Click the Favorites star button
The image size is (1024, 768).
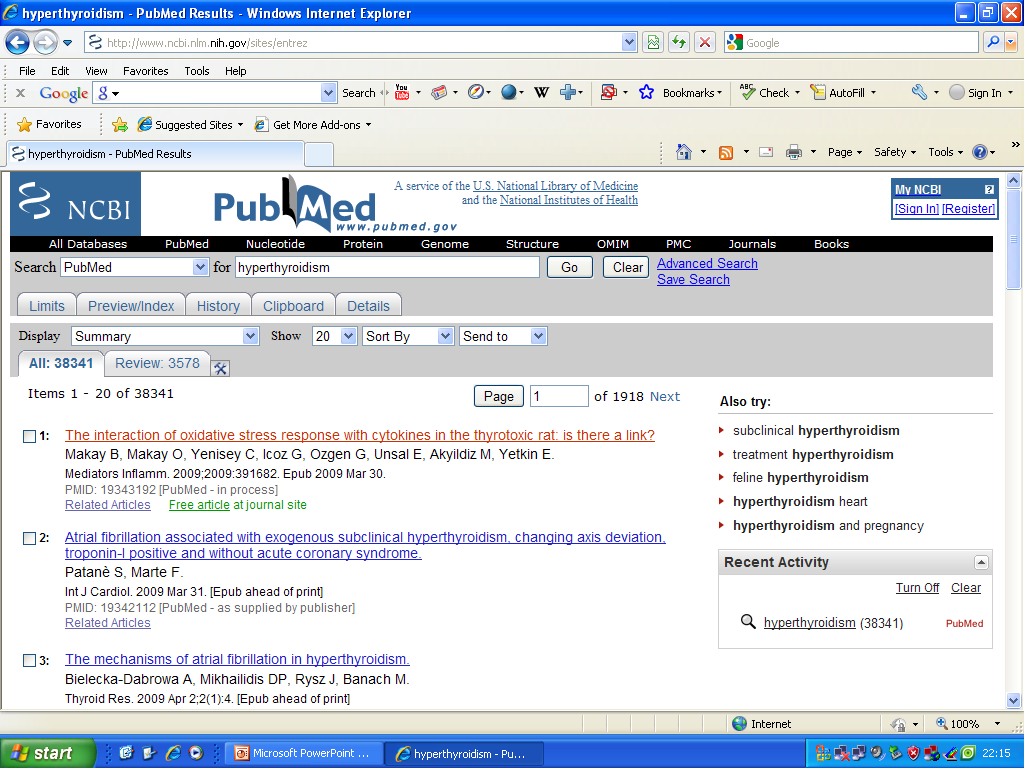tap(50, 124)
